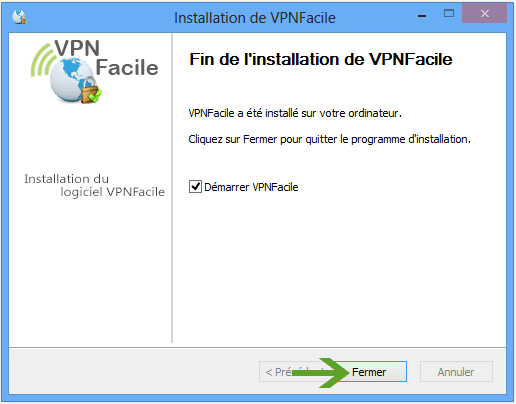Screen dimensions: 516x404
Task: Click the Fin de l'installation de VPNFacile heading
Action: (x=321, y=59)
